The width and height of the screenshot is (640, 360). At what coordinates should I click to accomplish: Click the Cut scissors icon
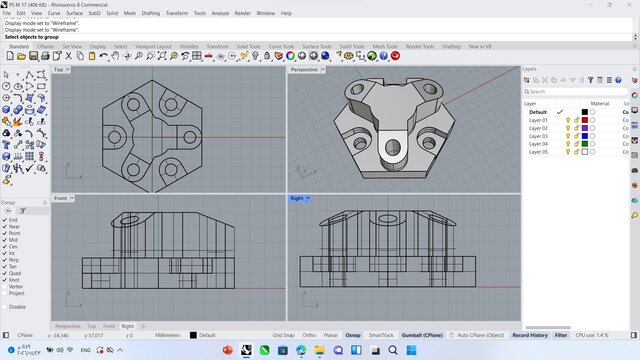69,56
